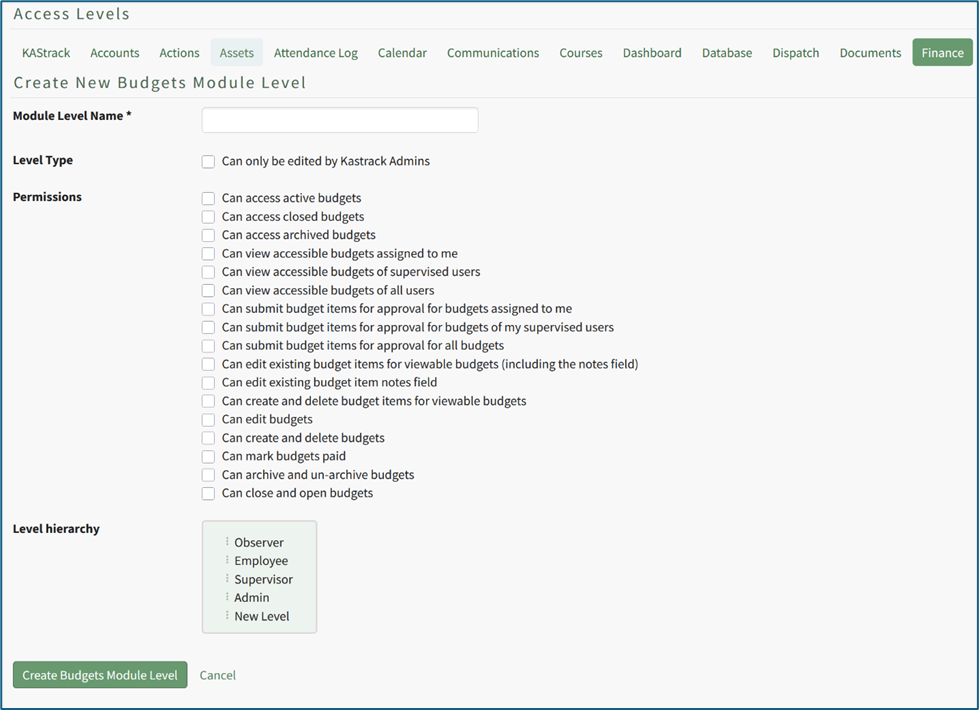Toggle 'Can mark budgets paid' checkbox

[x=208, y=456]
